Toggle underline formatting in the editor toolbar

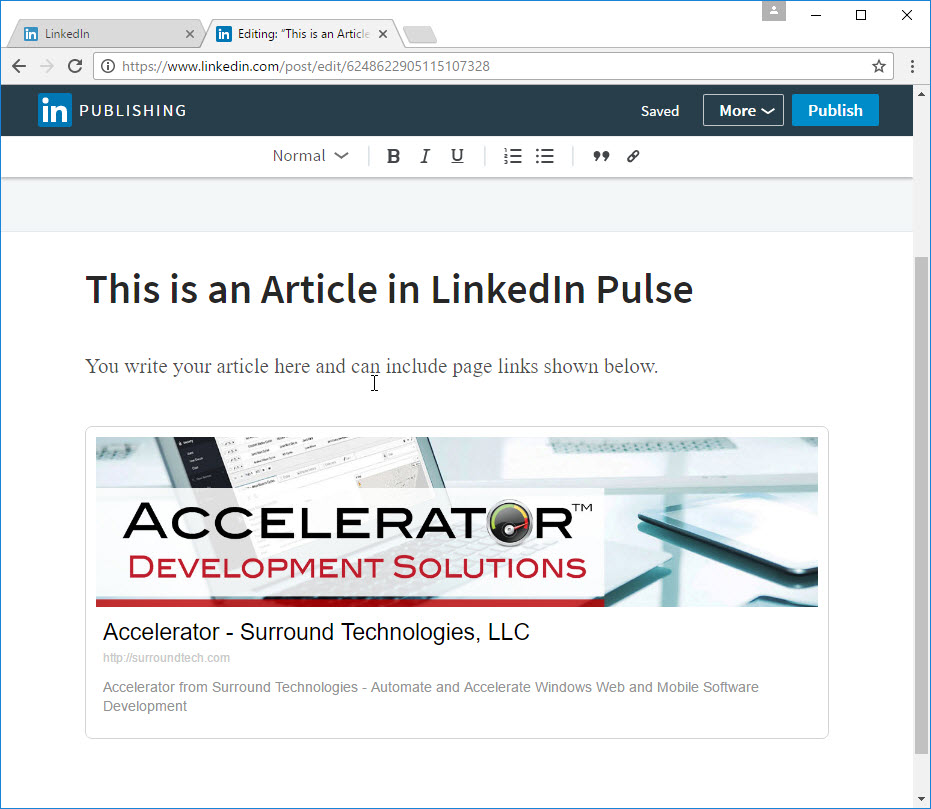point(457,156)
